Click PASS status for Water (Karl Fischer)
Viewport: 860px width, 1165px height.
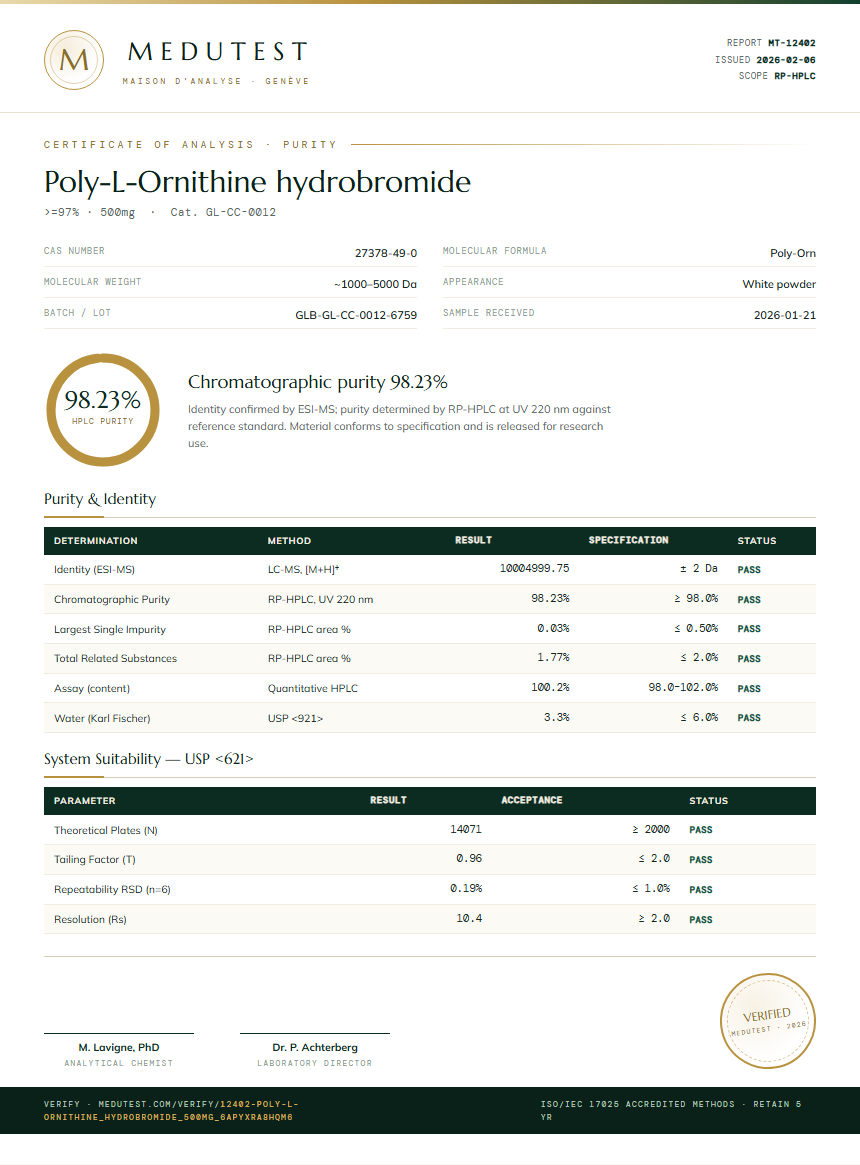(x=749, y=718)
